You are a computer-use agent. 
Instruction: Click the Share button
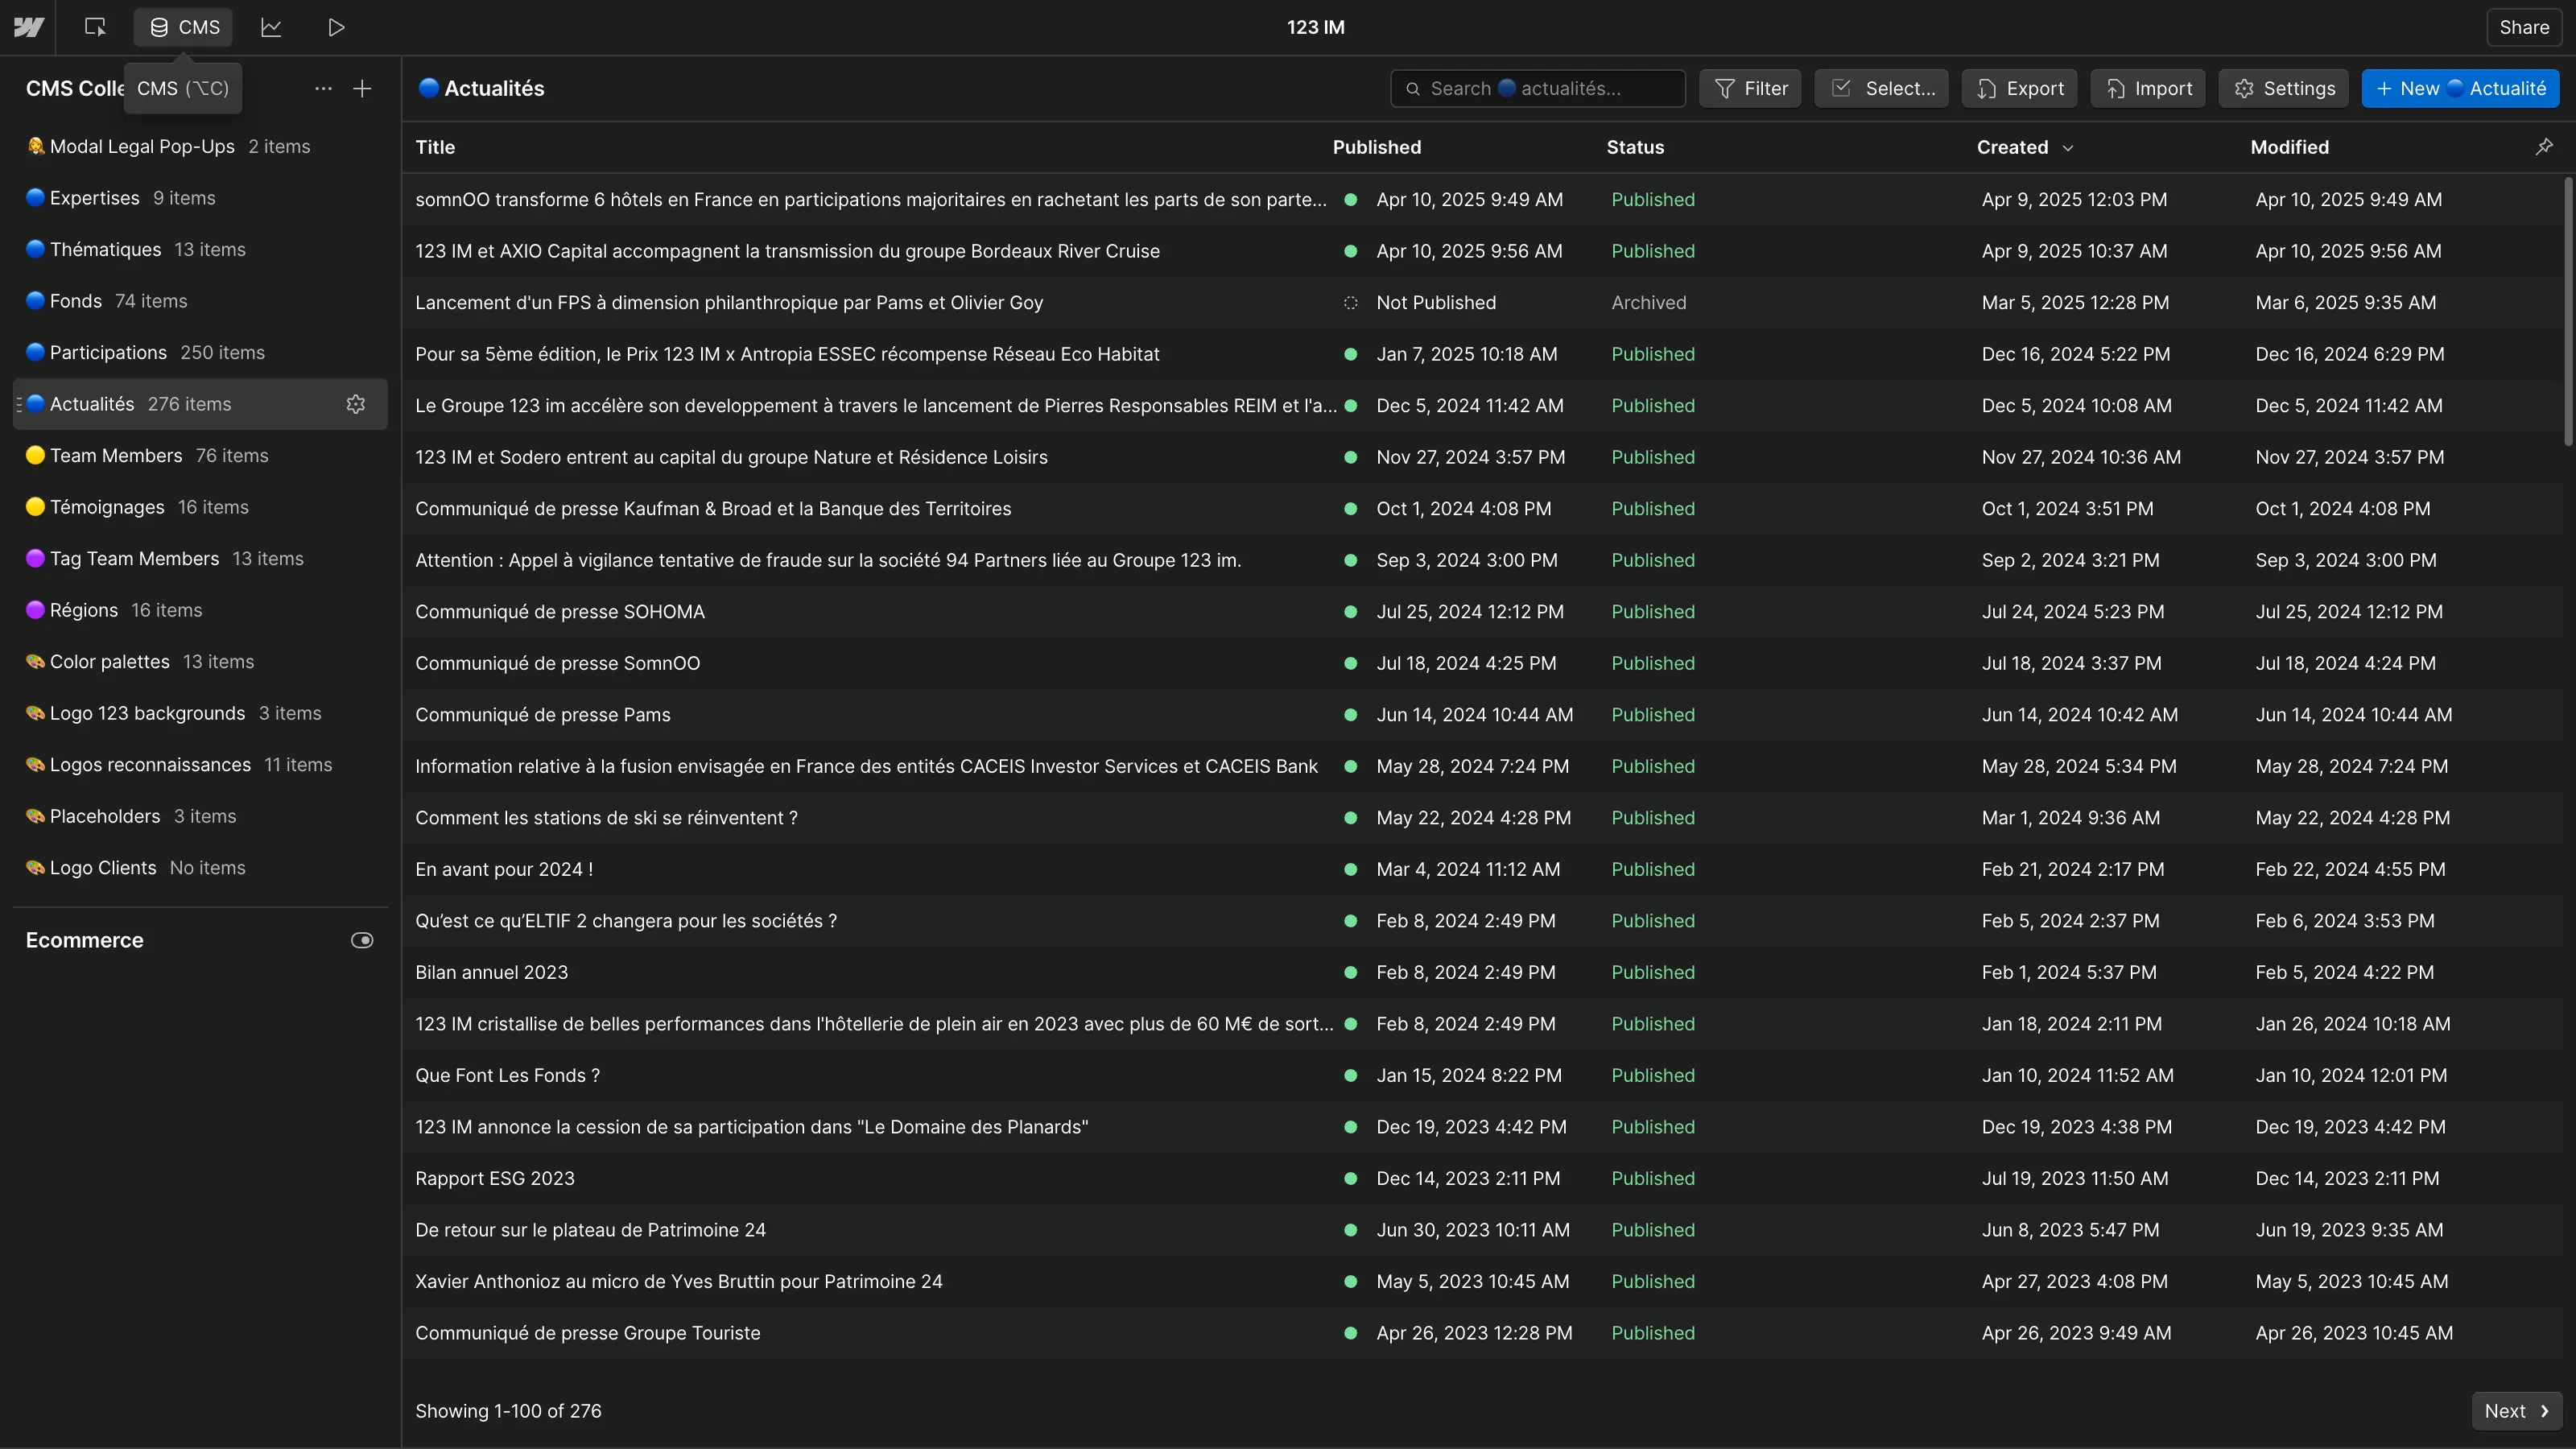click(x=2523, y=27)
